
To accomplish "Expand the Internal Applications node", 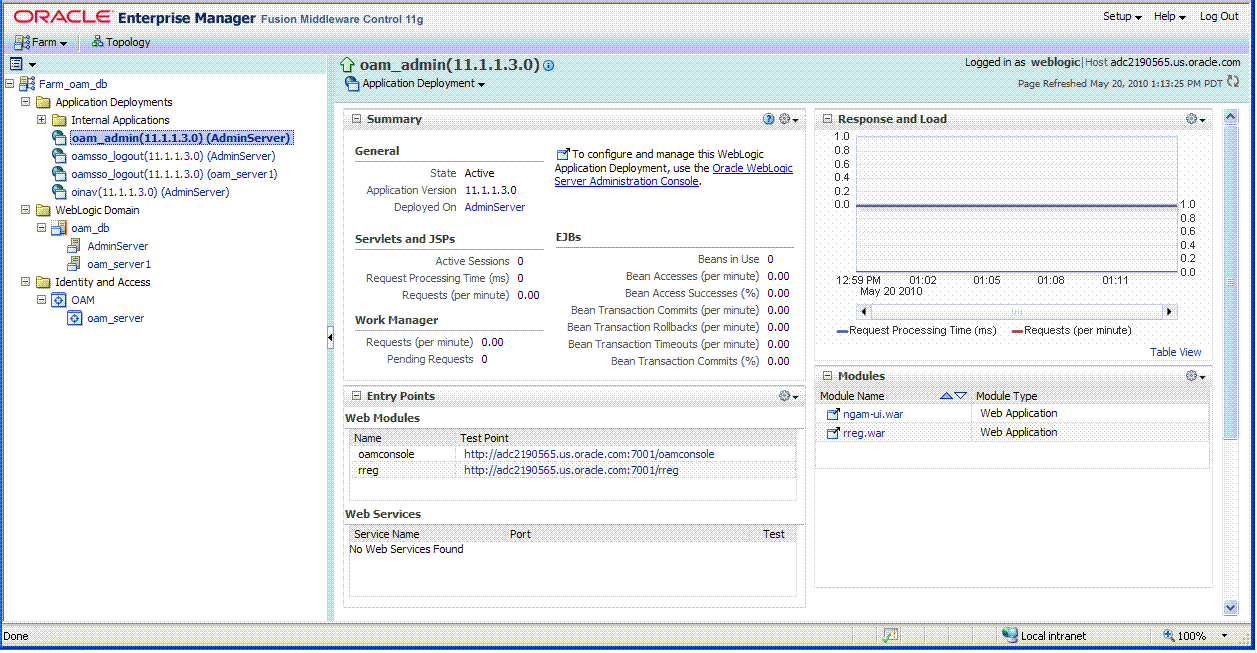I will (x=41, y=120).
